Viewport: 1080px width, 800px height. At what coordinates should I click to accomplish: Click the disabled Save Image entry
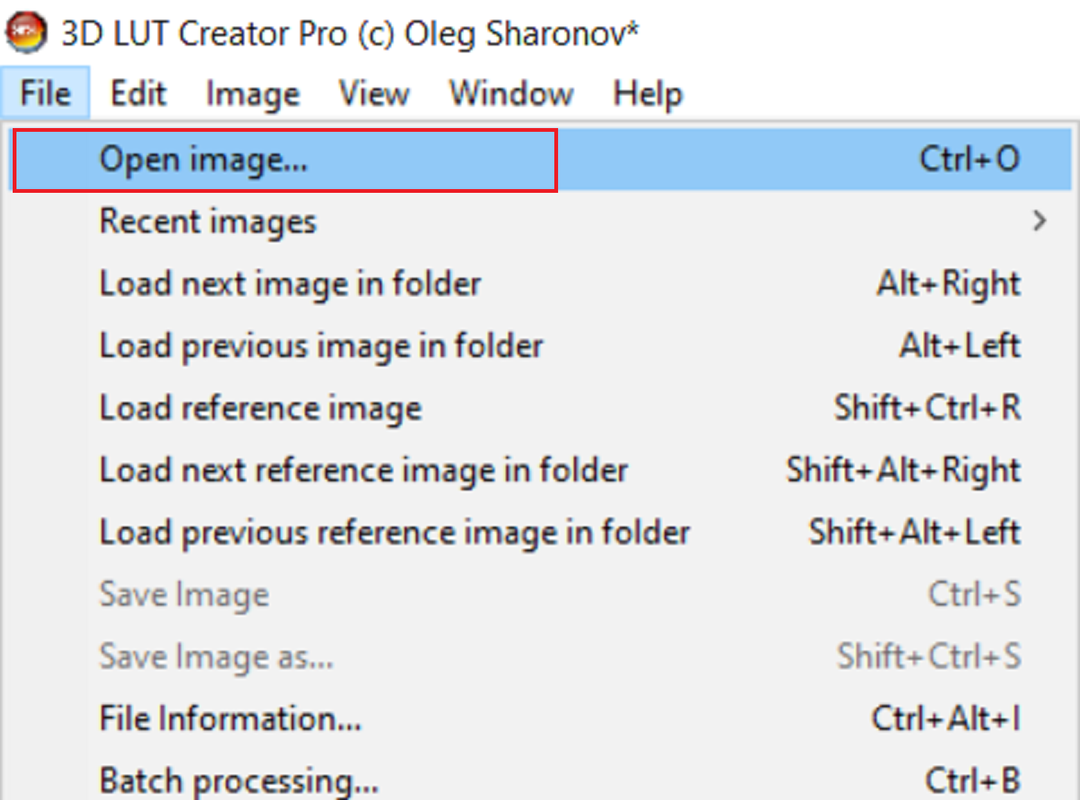(x=541, y=594)
